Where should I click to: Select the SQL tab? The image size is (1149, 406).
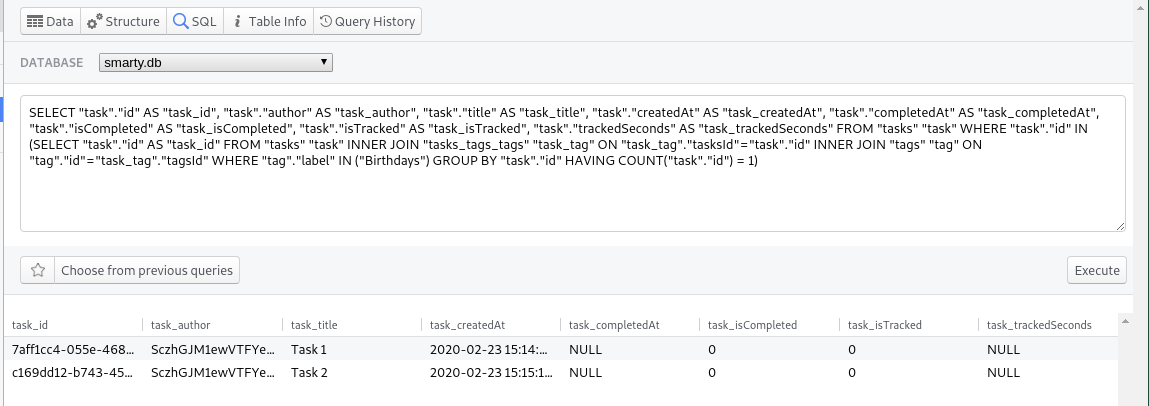(195, 21)
